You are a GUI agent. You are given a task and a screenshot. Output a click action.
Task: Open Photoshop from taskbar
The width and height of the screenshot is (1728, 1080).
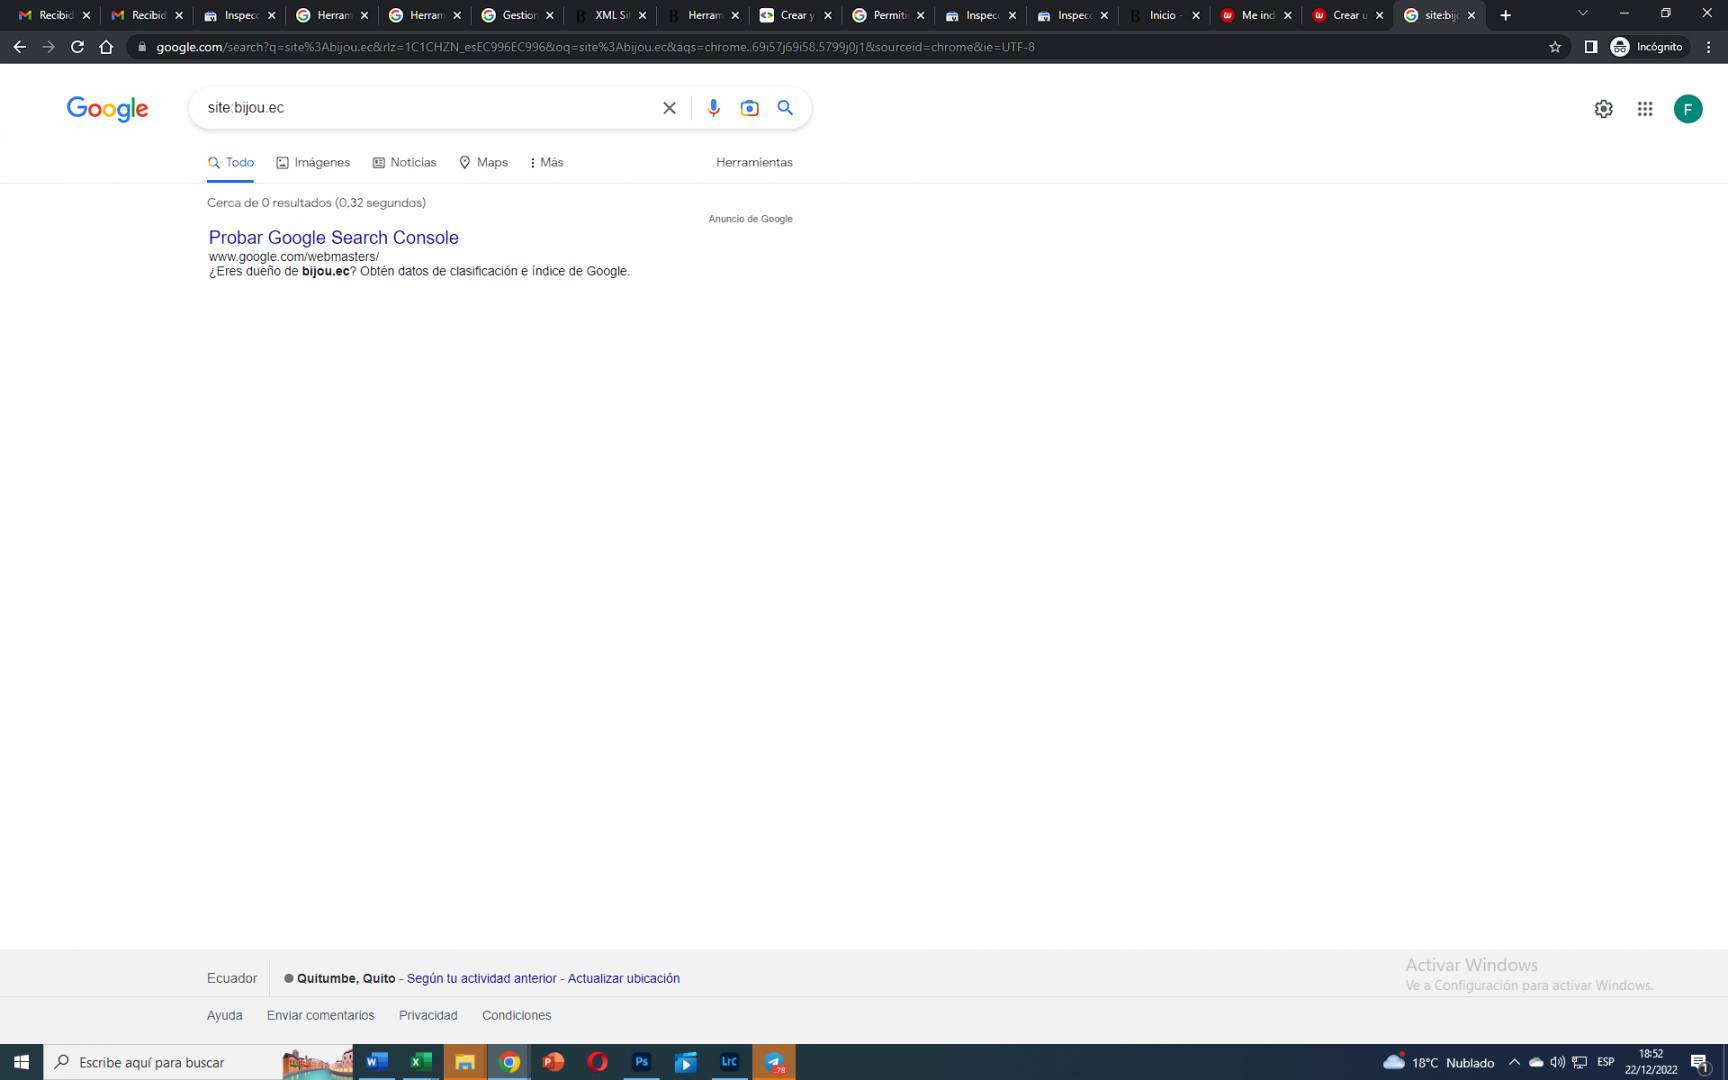tap(641, 1062)
